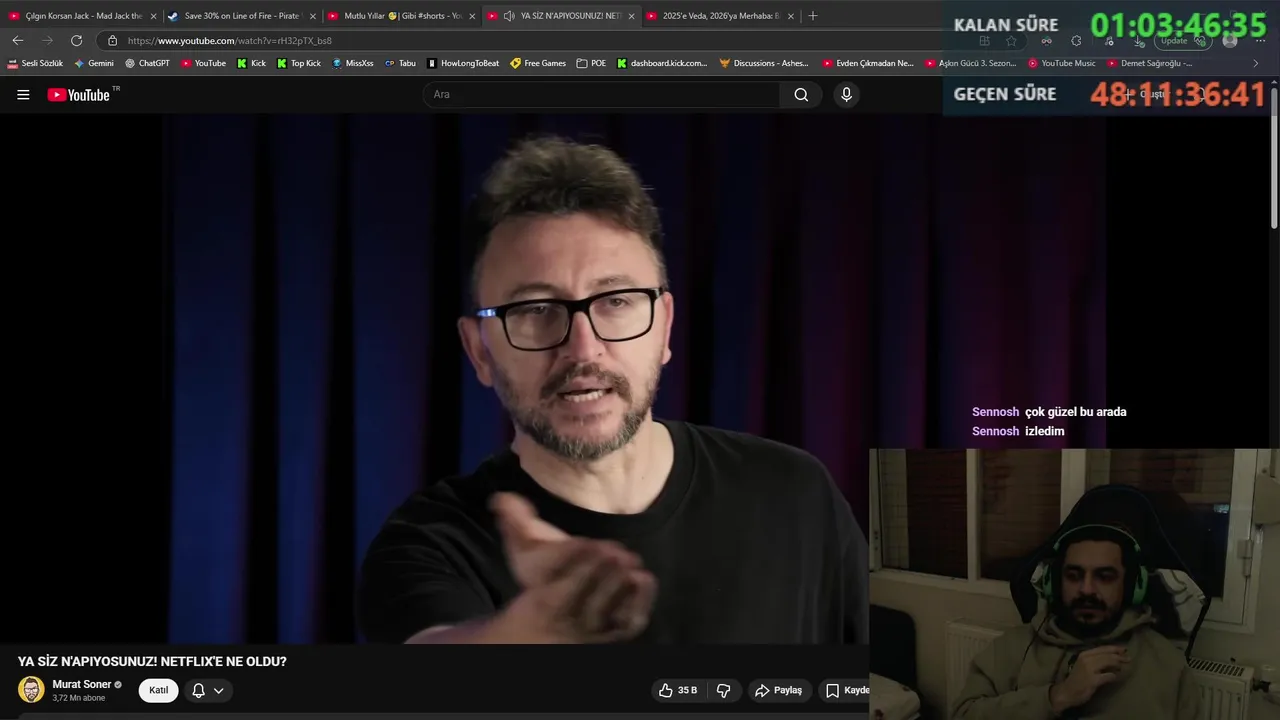Click the video title YA SİZ N'APIYOSUNUZ
This screenshot has width=1280, height=720.
tap(152, 662)
